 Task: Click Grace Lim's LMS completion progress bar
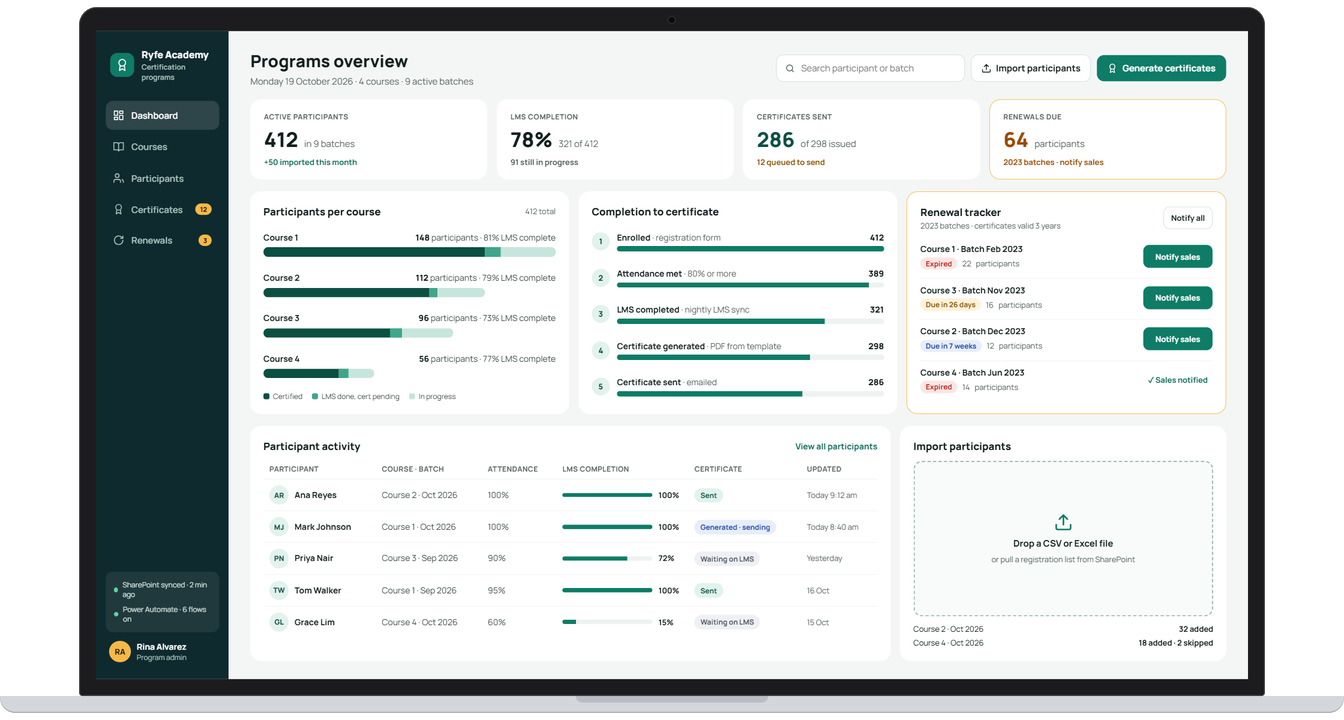pos(607,622)
